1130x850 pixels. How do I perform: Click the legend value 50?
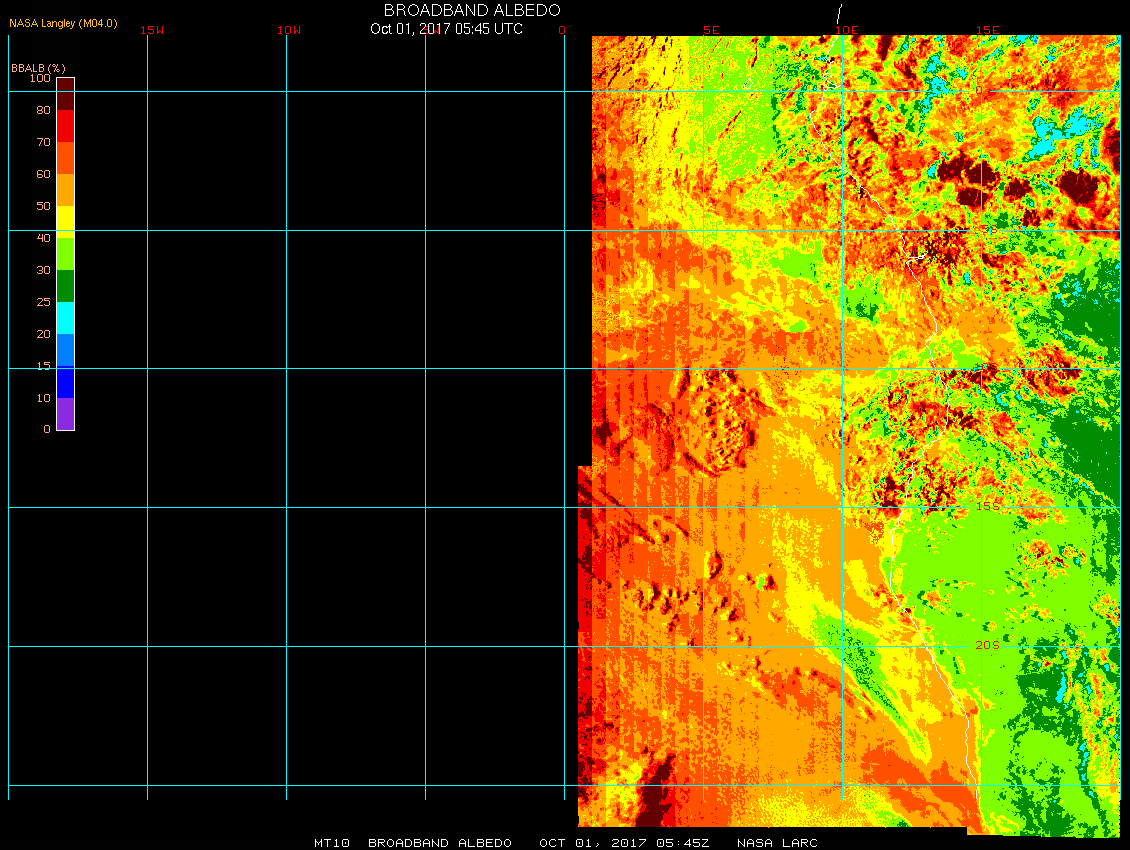[x=44, y=206]
